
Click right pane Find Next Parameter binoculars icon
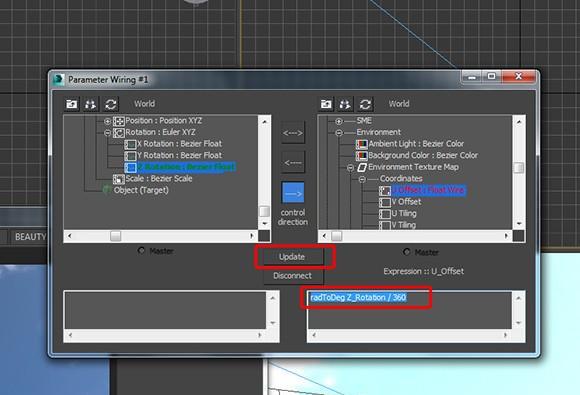[345, 104]
